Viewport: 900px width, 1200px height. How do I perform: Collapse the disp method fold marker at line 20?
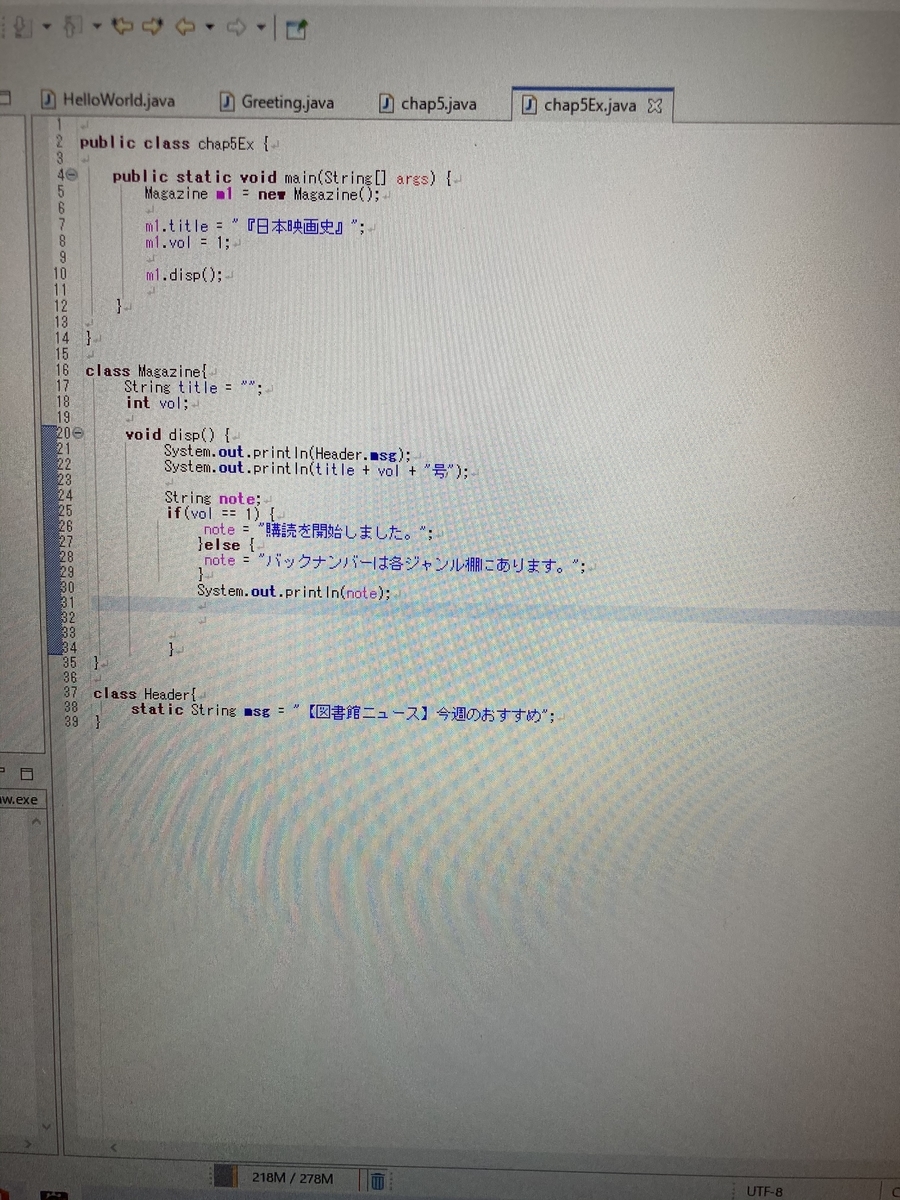(76, 434)
